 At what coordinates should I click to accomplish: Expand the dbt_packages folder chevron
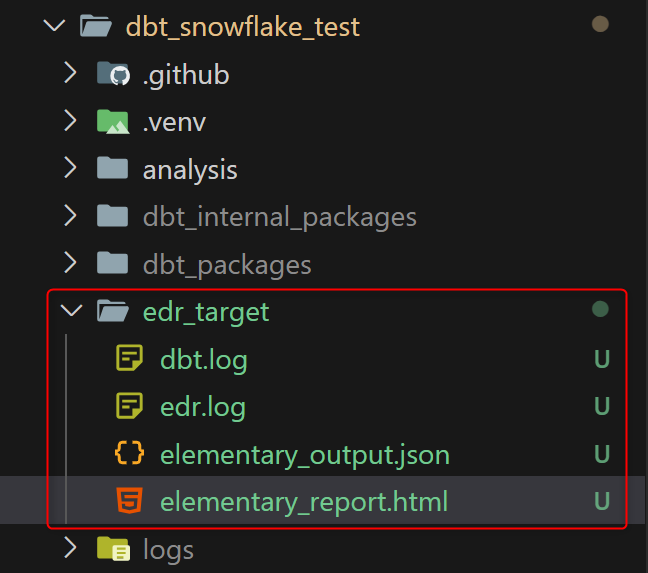(x=71, y=263)
